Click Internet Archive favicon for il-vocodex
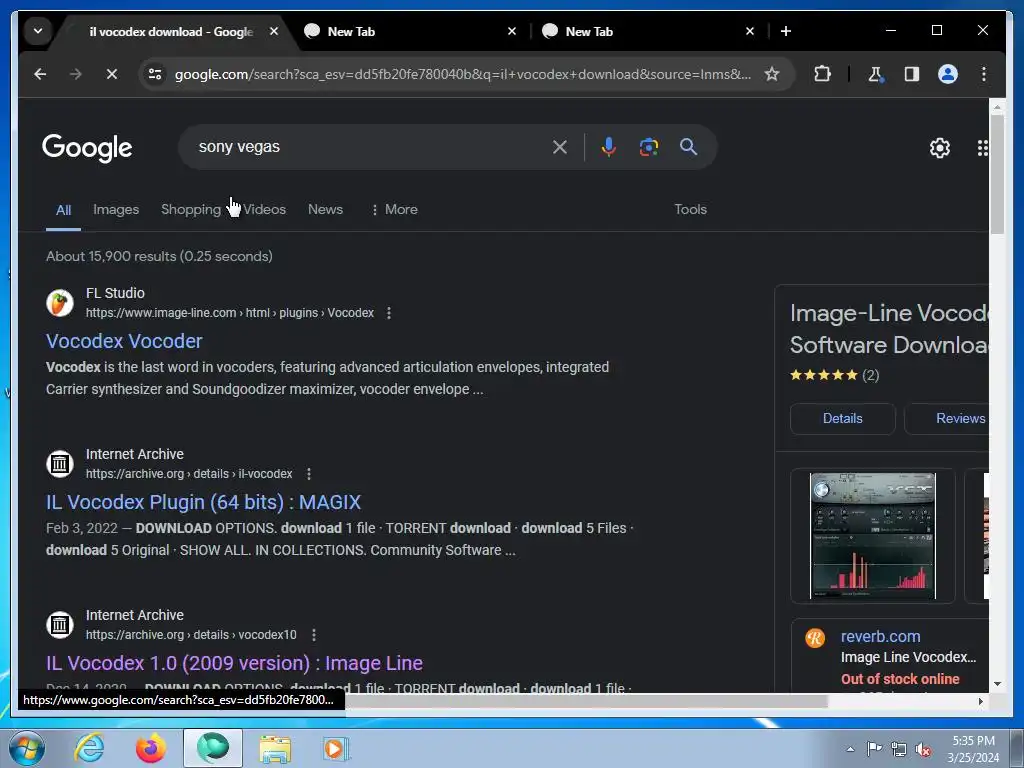 click(59, 464)
